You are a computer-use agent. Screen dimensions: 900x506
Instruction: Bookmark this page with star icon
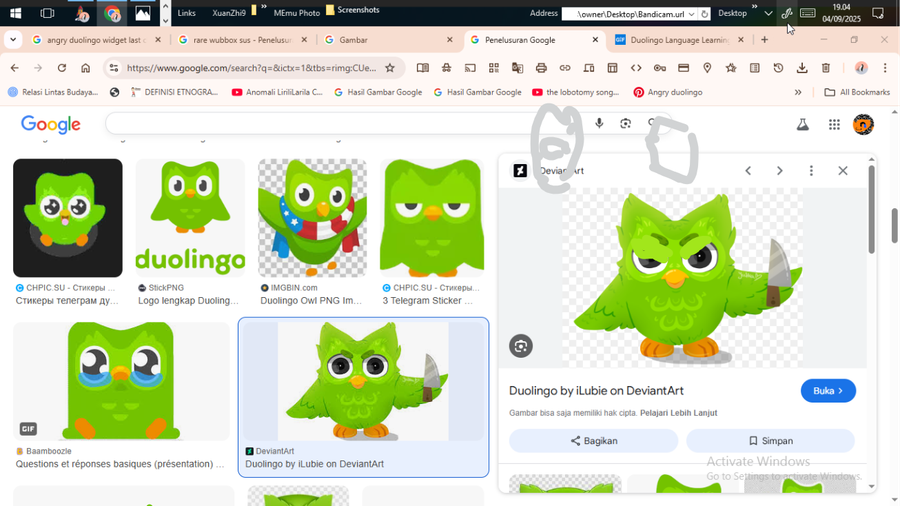point(390,68)
